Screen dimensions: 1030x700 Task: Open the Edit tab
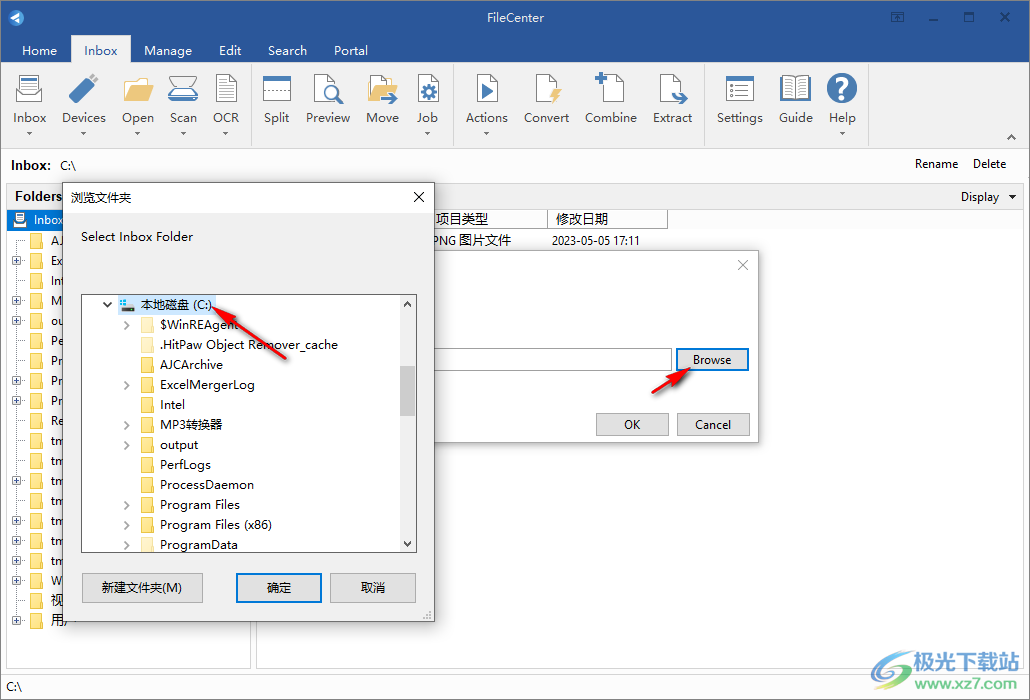(230, 51)
